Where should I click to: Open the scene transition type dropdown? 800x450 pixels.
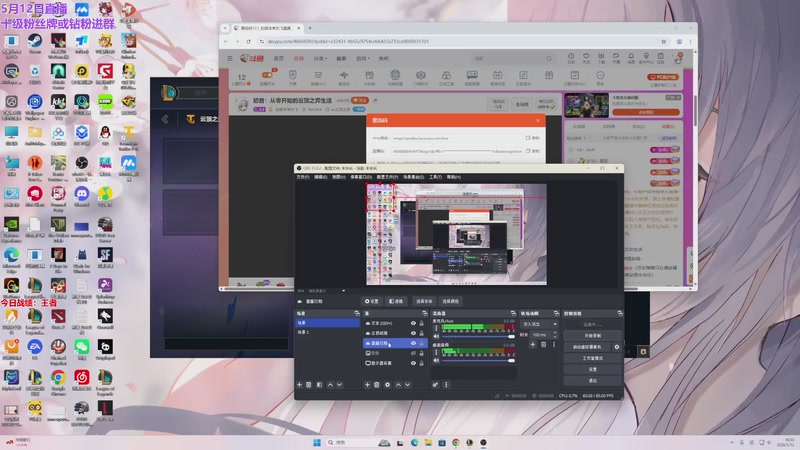pyautogui.click(x=540, y=324)
